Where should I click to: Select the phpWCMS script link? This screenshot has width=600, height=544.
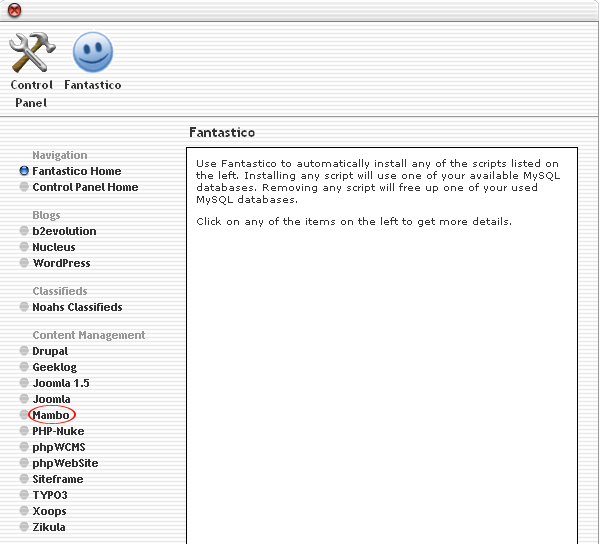[x=59, y=448]
